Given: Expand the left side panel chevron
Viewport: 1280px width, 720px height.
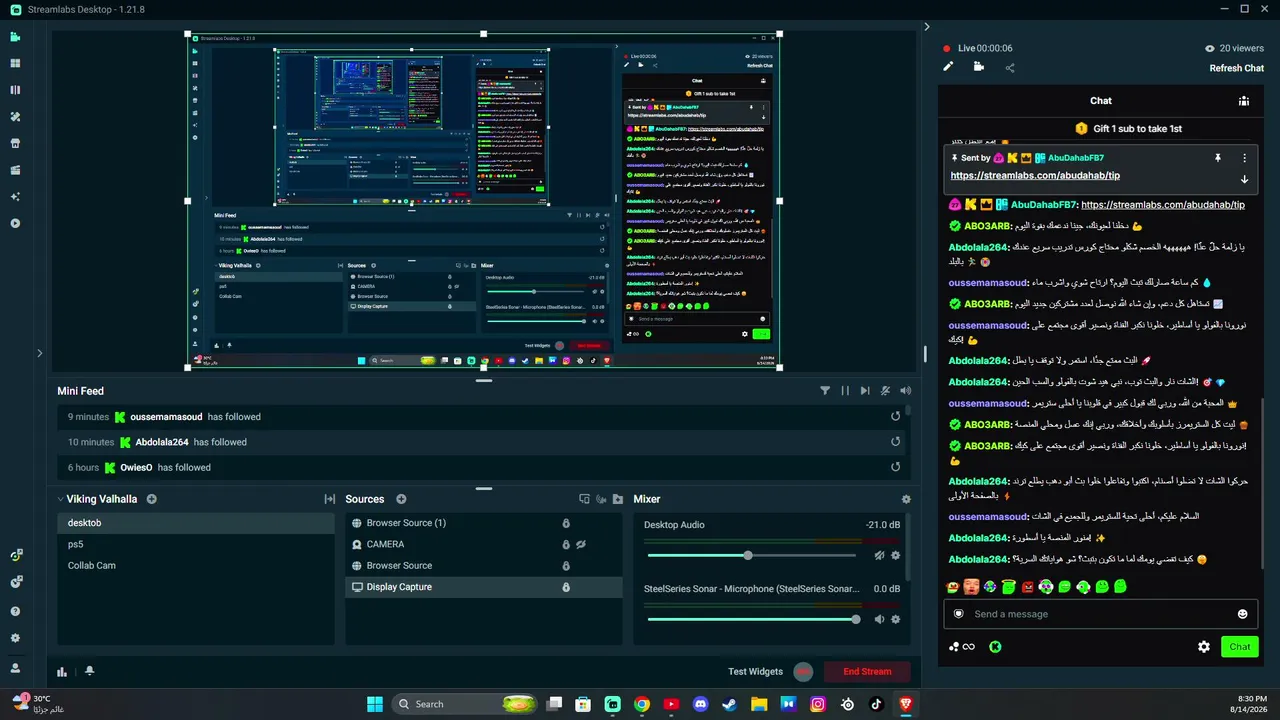Looking at the screenshot, I should (x=40, y=352).
